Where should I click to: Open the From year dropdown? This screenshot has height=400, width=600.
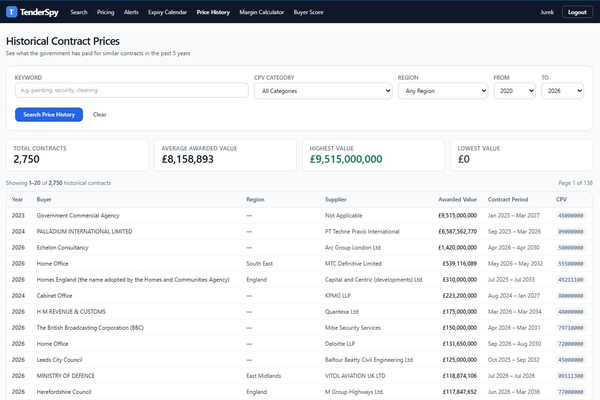[515, 91]
